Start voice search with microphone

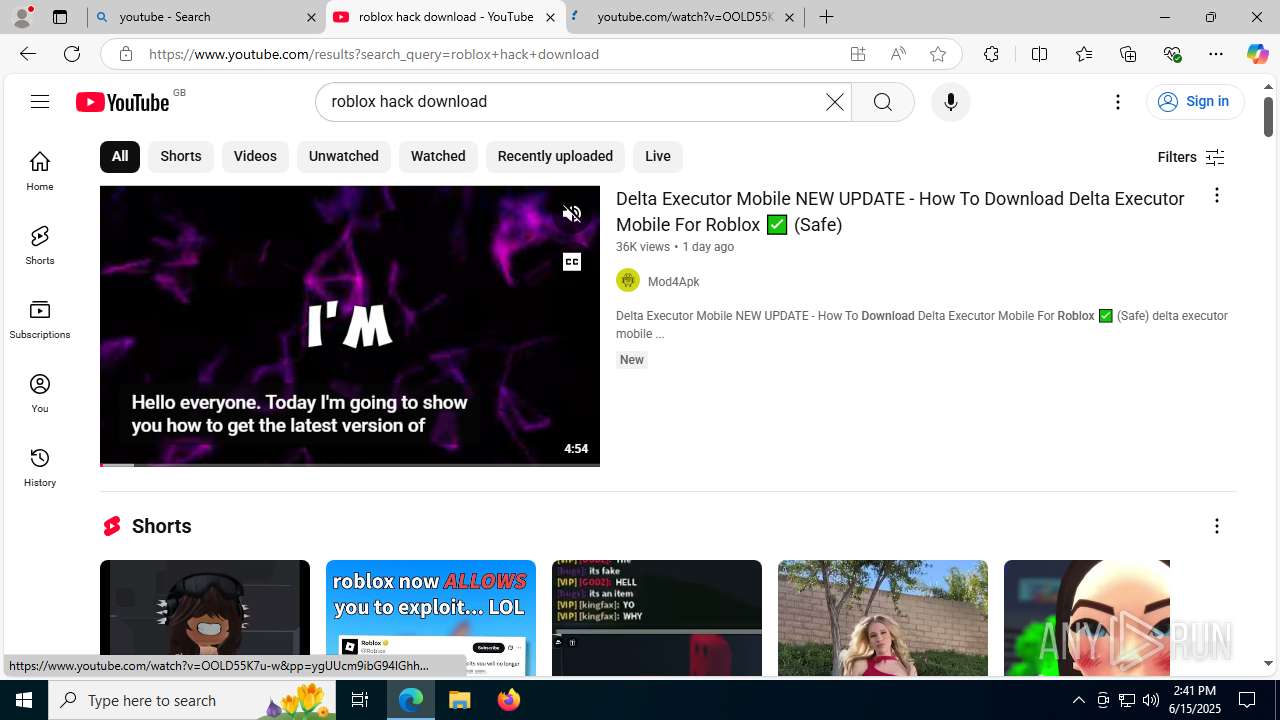click(950, 102)
